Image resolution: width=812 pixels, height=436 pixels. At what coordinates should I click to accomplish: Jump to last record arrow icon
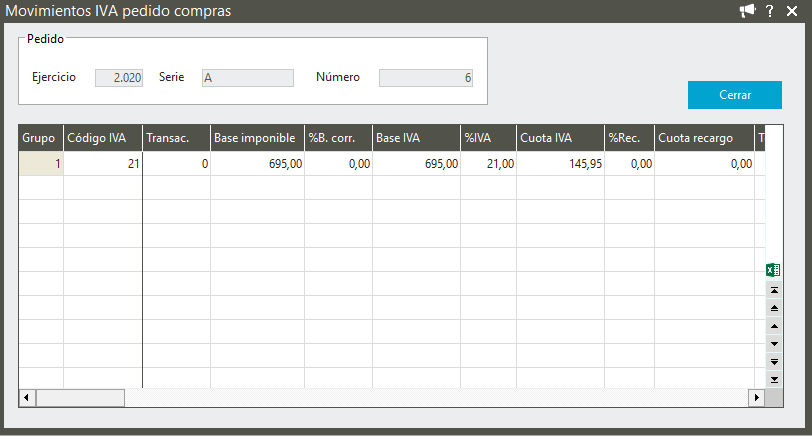[774, 380]
